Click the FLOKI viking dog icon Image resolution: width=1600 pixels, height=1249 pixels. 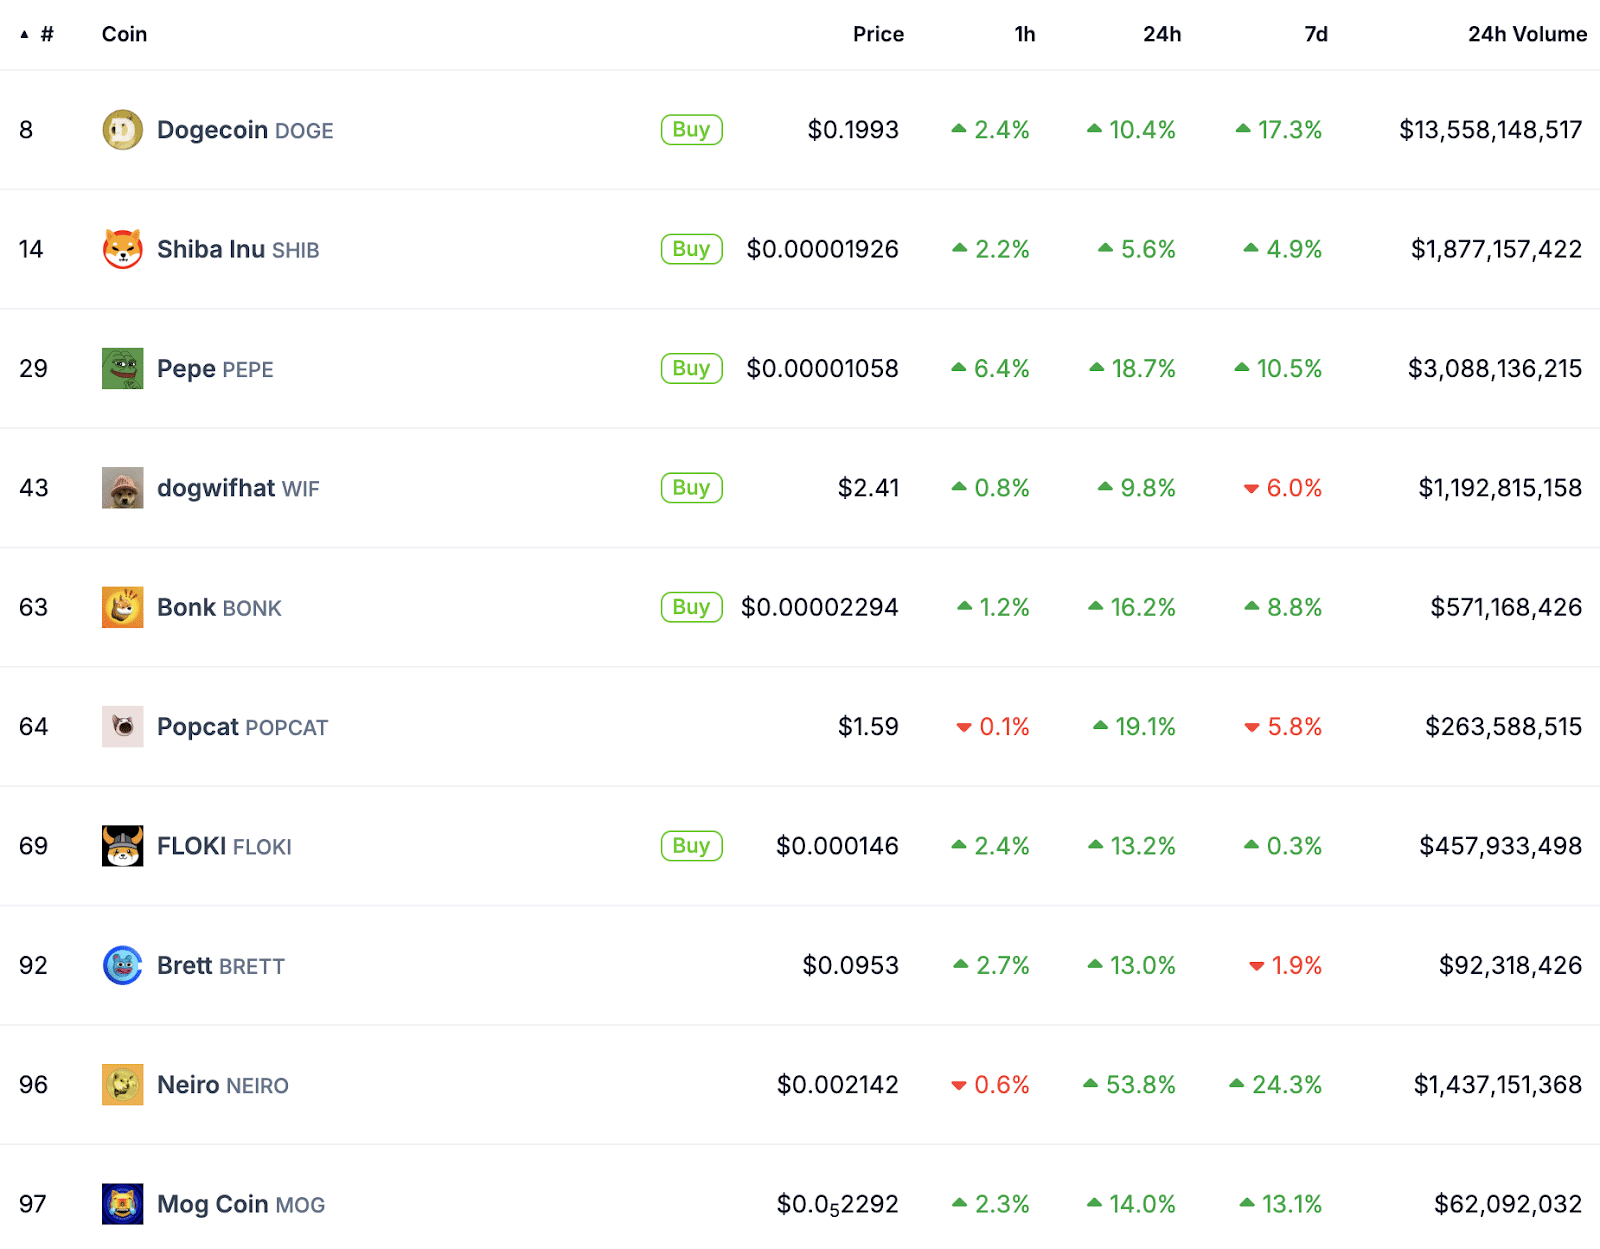click(122, 846)
